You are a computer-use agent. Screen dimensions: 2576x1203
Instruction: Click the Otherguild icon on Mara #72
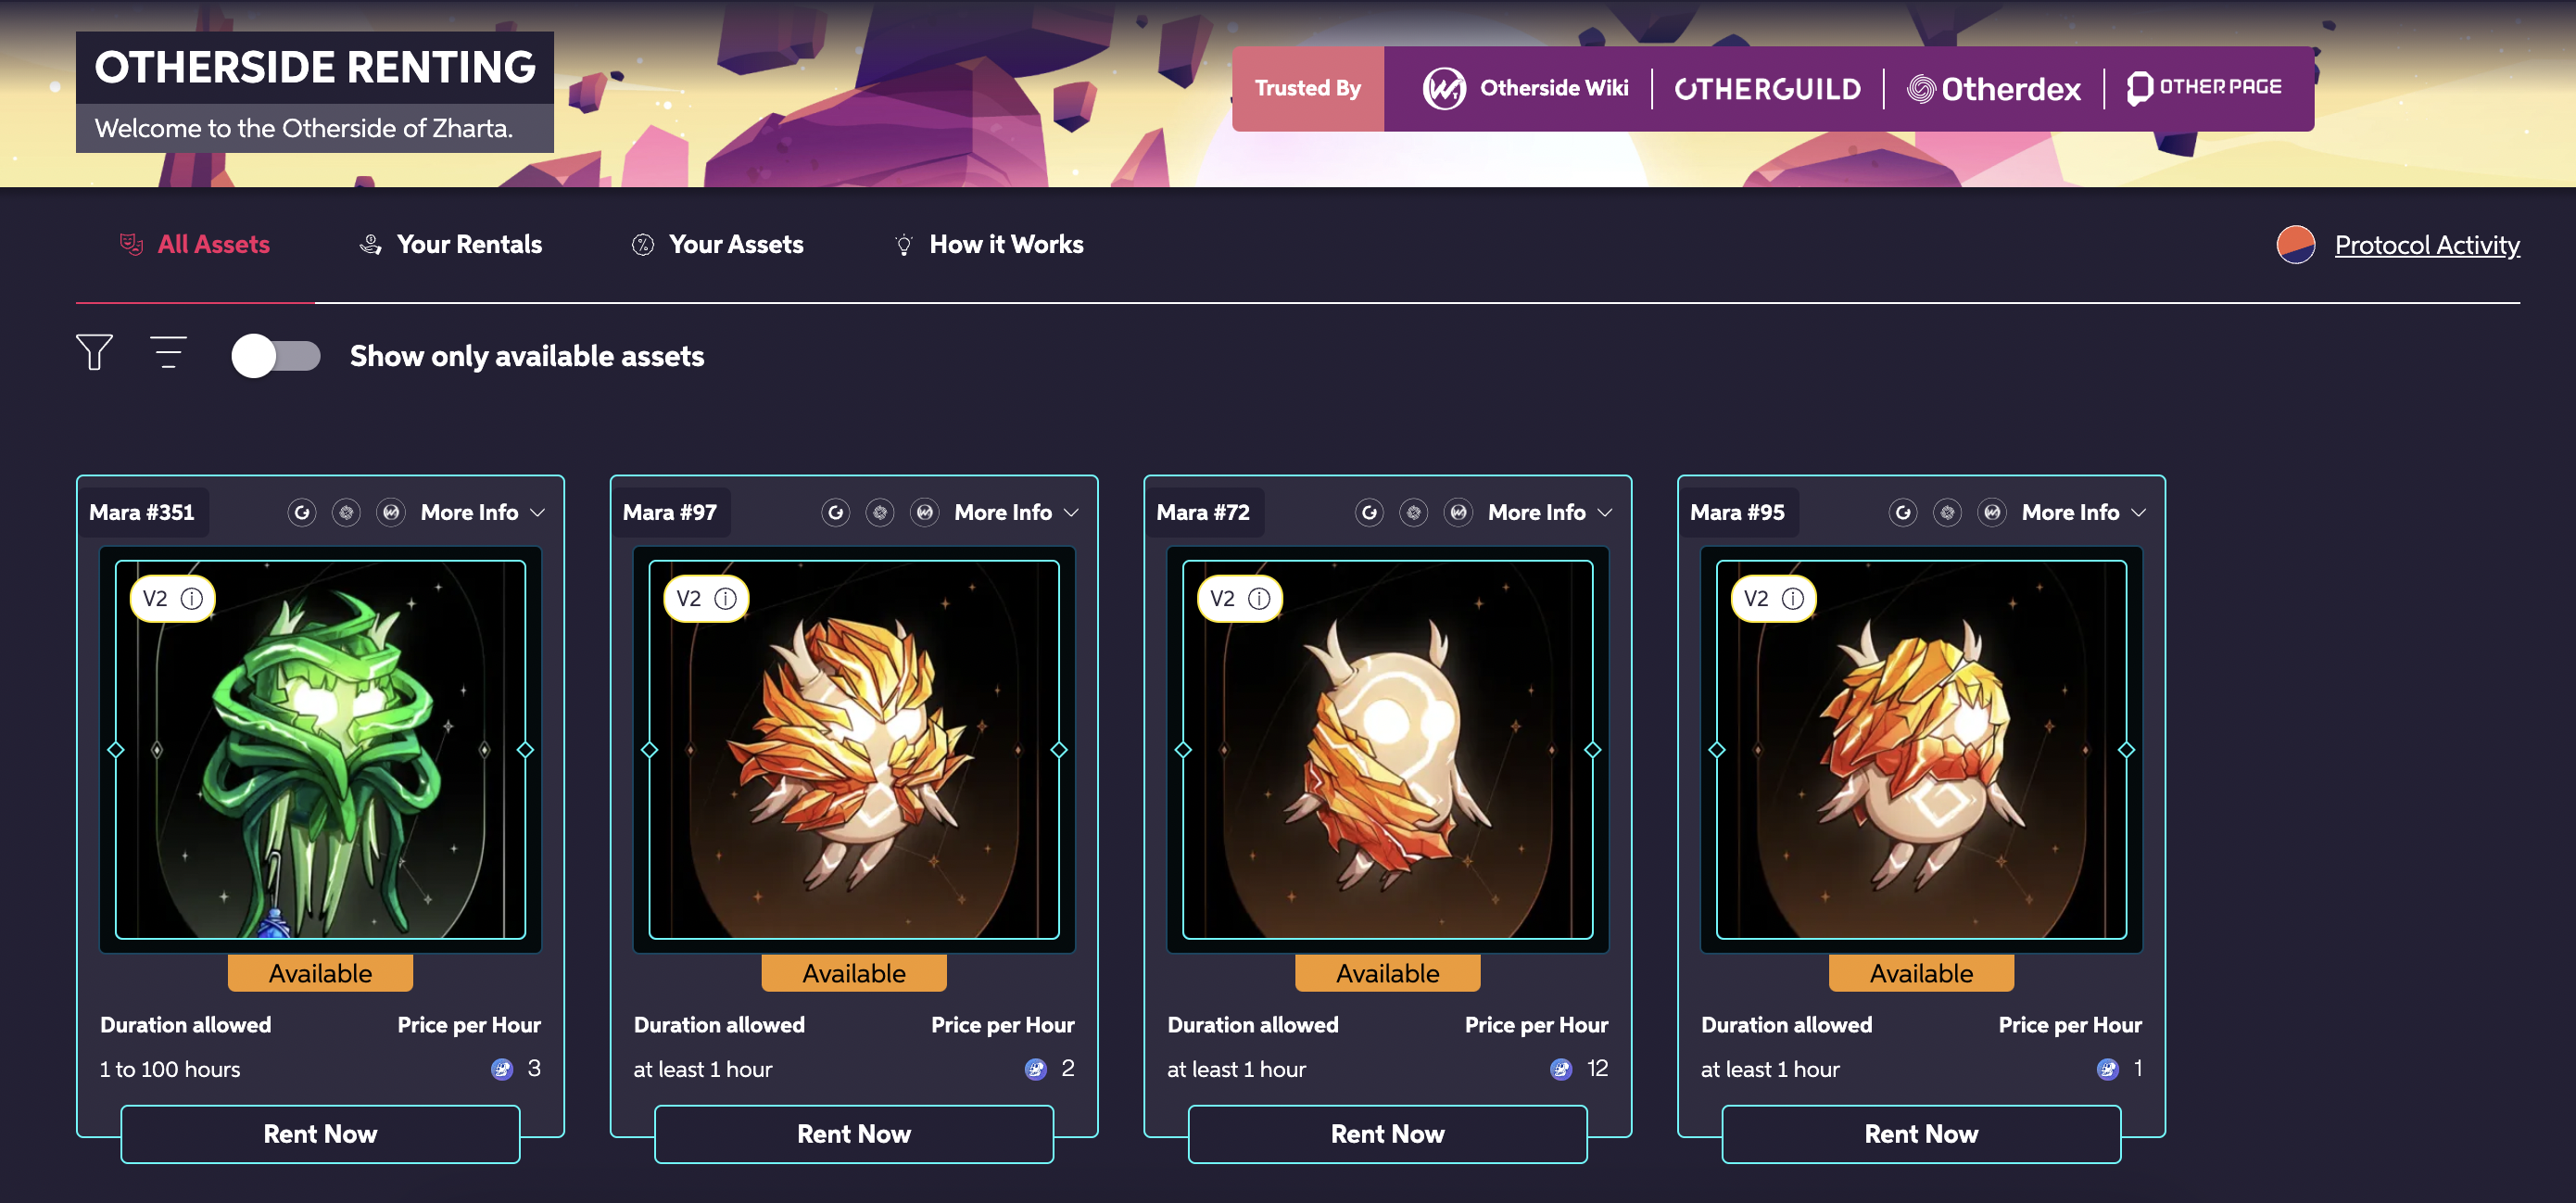tap(1369, 512)
